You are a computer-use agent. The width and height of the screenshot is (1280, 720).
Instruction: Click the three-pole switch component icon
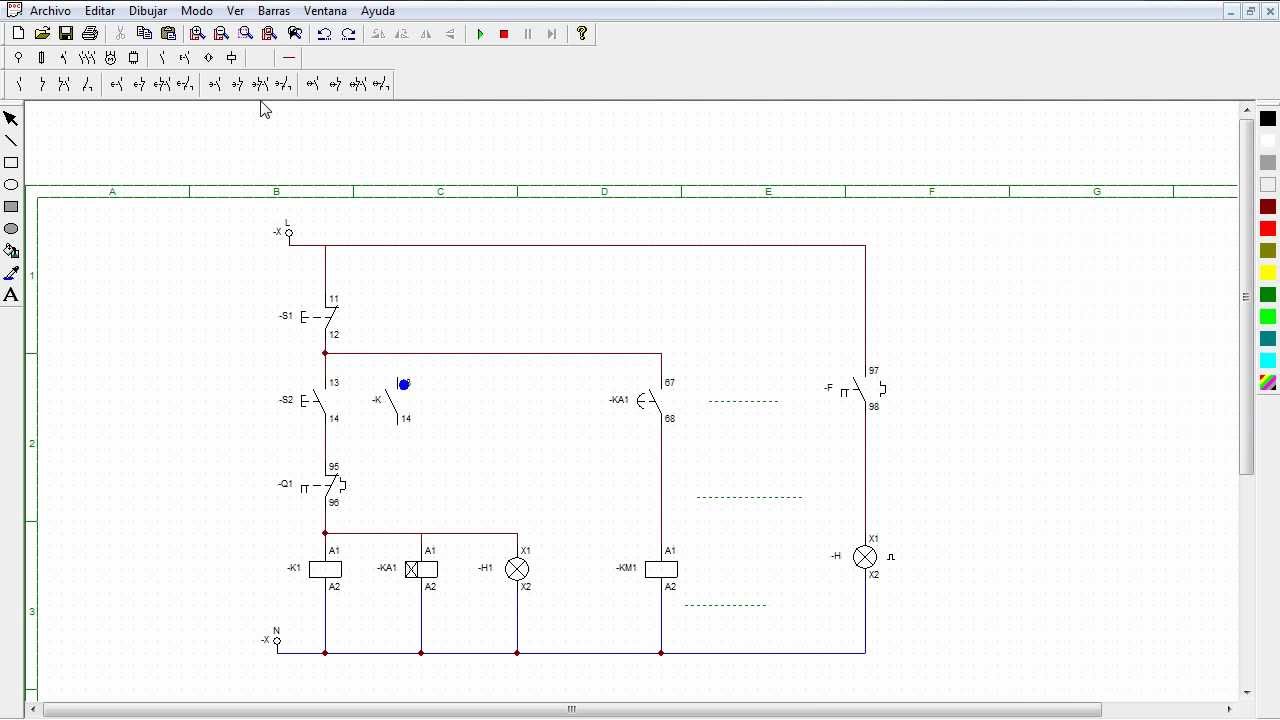87,58
